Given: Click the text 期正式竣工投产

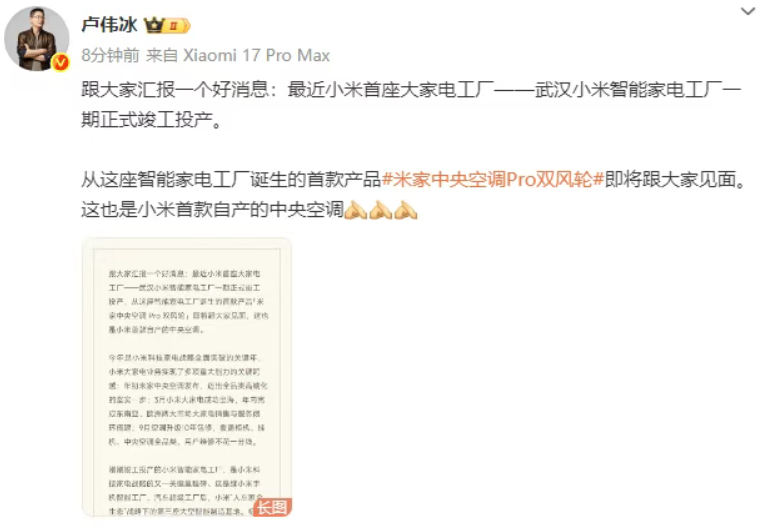Looking at the screenshot, I should click(x=151, y=119).
